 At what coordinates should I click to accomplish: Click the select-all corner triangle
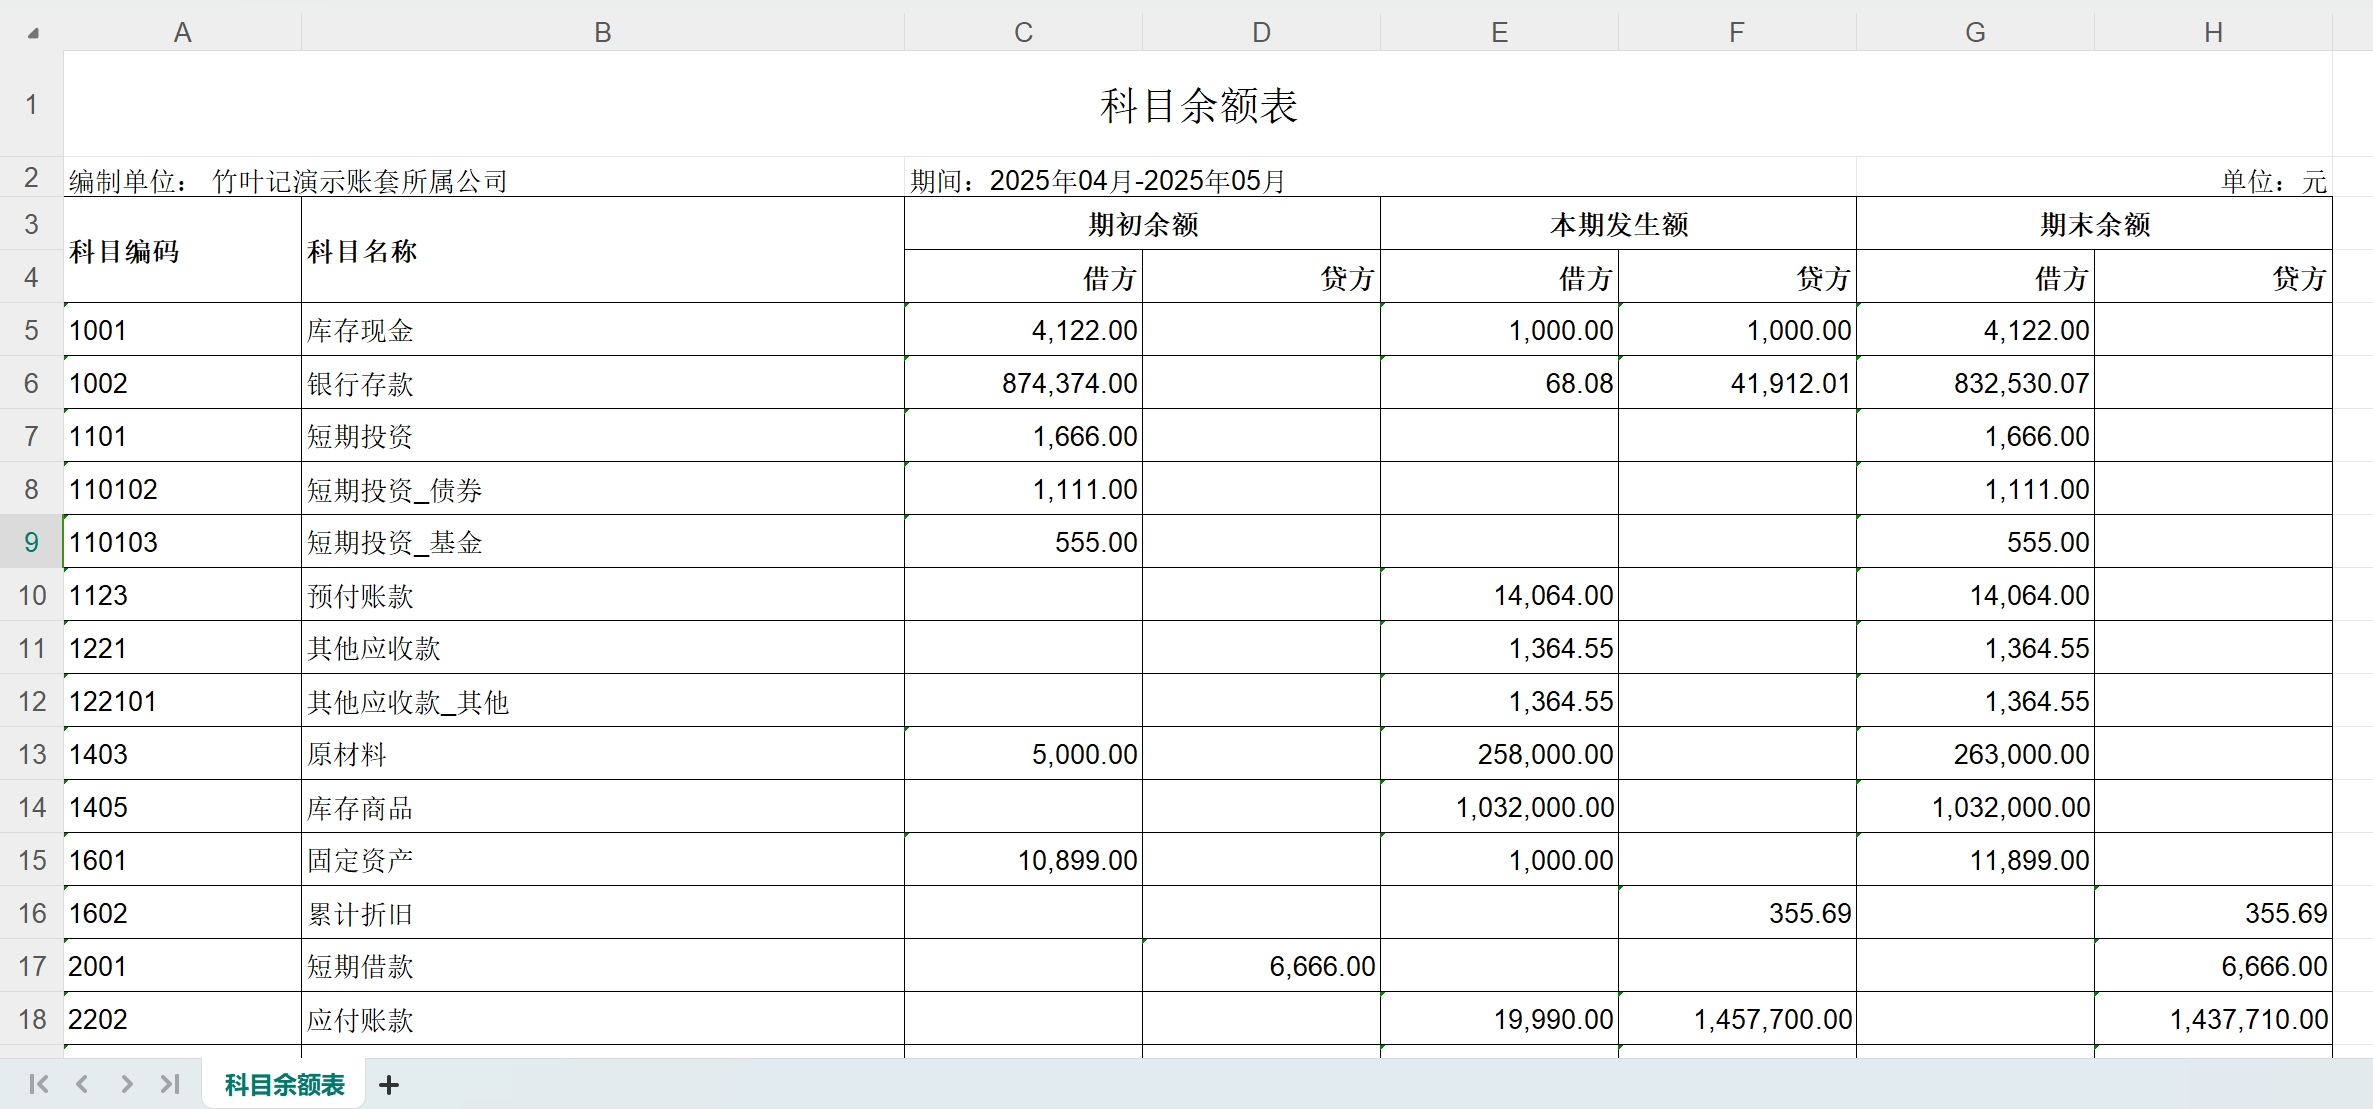(x=33, y=33)
